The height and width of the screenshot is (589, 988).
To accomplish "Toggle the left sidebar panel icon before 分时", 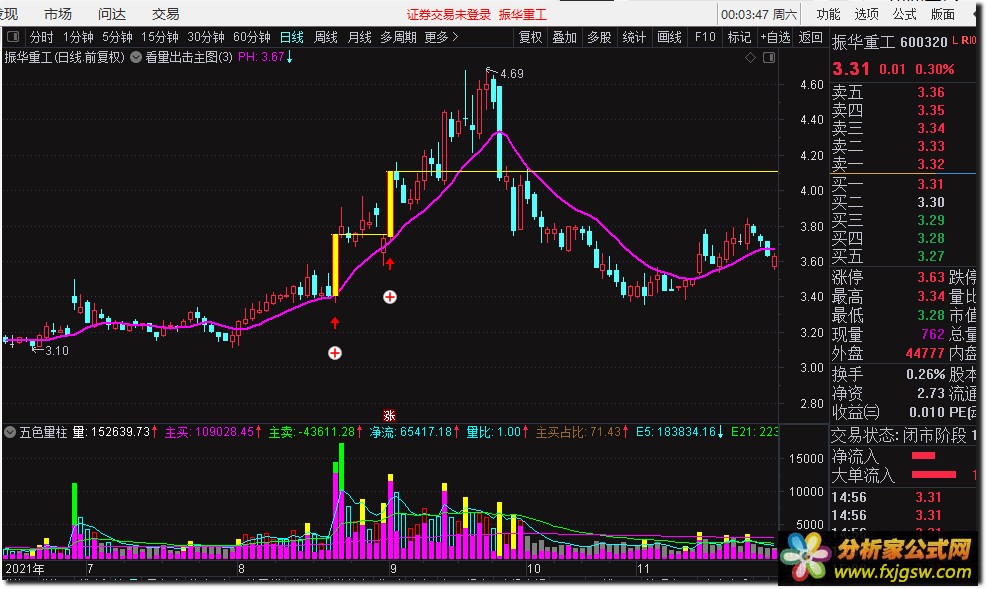I will (x=13, y=37).
